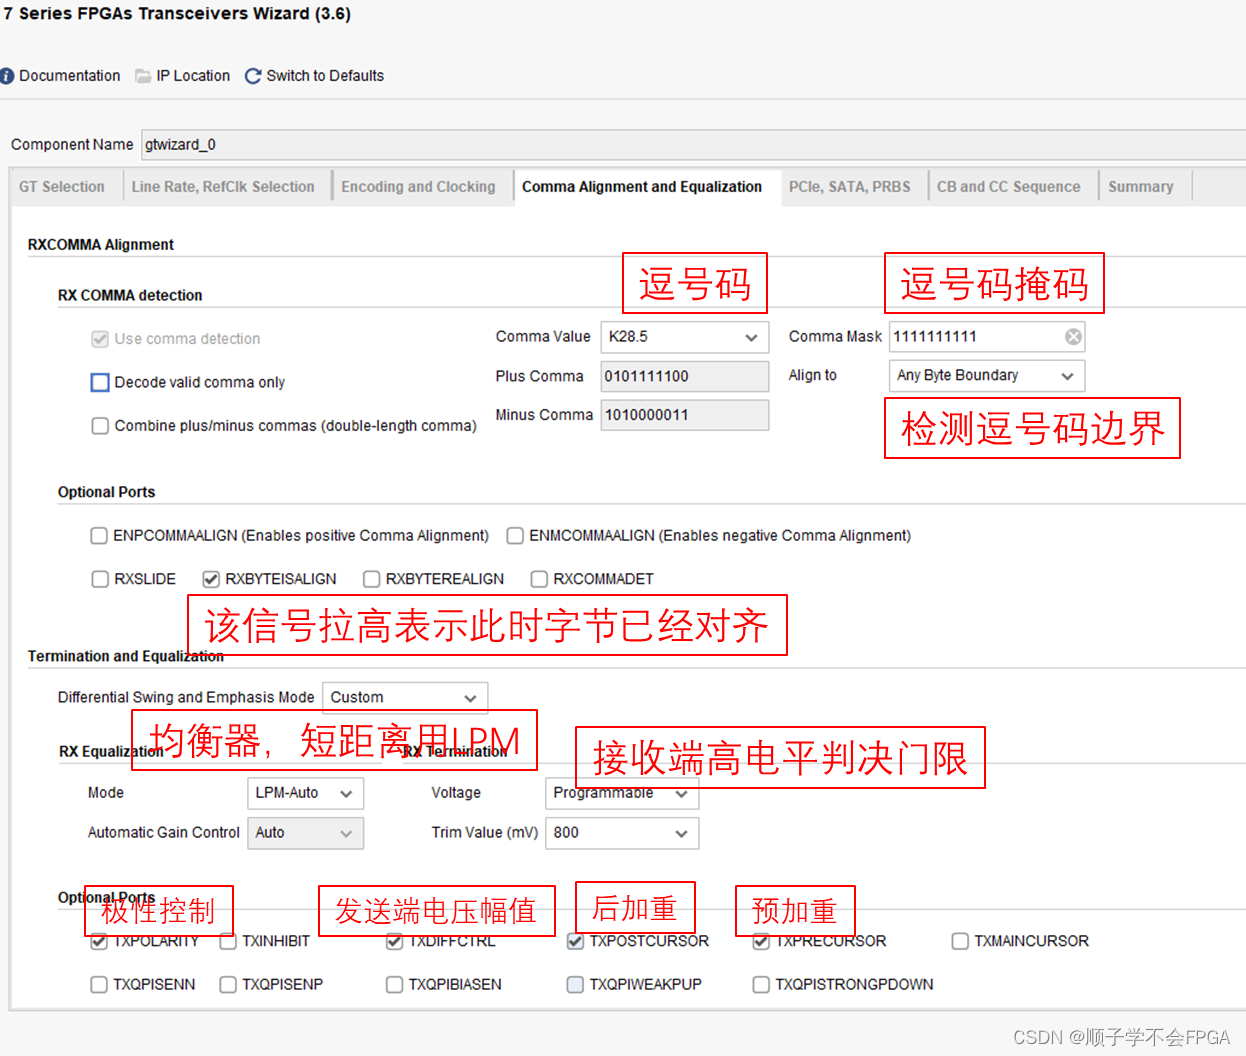Click Switch to Defaults

(325, 76)
